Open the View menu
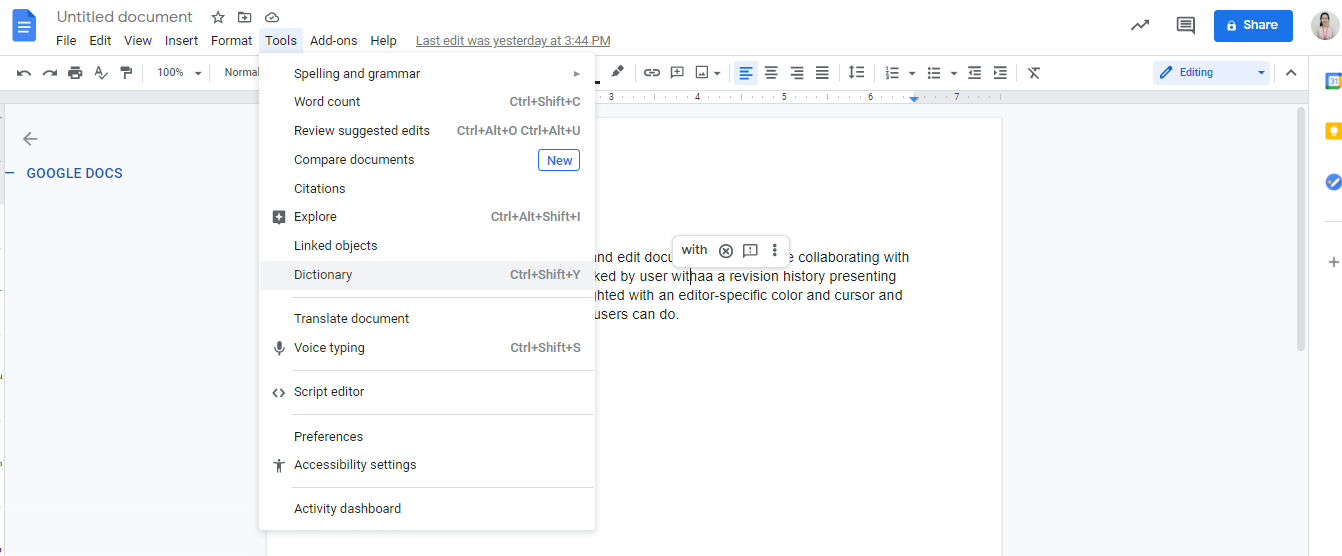This screenshot has width=1342, height=556. (138, 41)
